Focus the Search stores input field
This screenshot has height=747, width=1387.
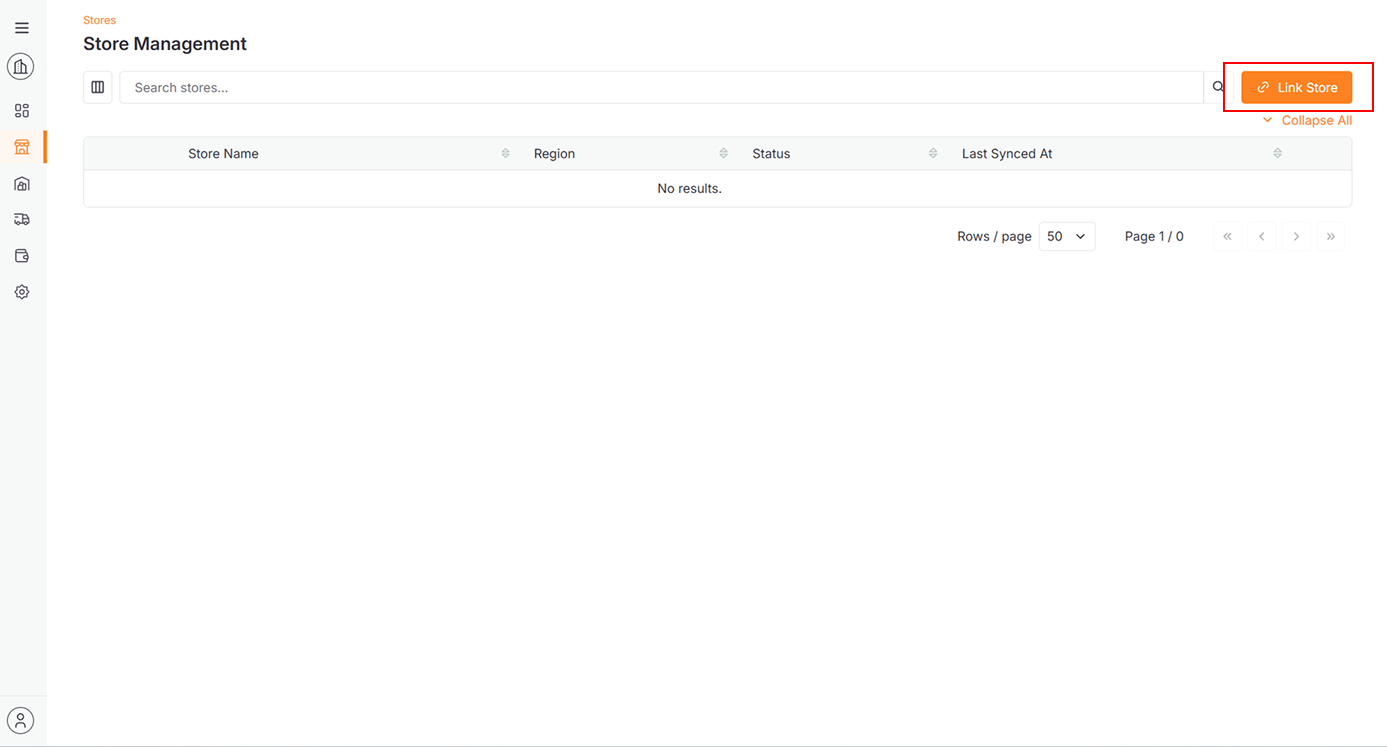coord(660,87)
